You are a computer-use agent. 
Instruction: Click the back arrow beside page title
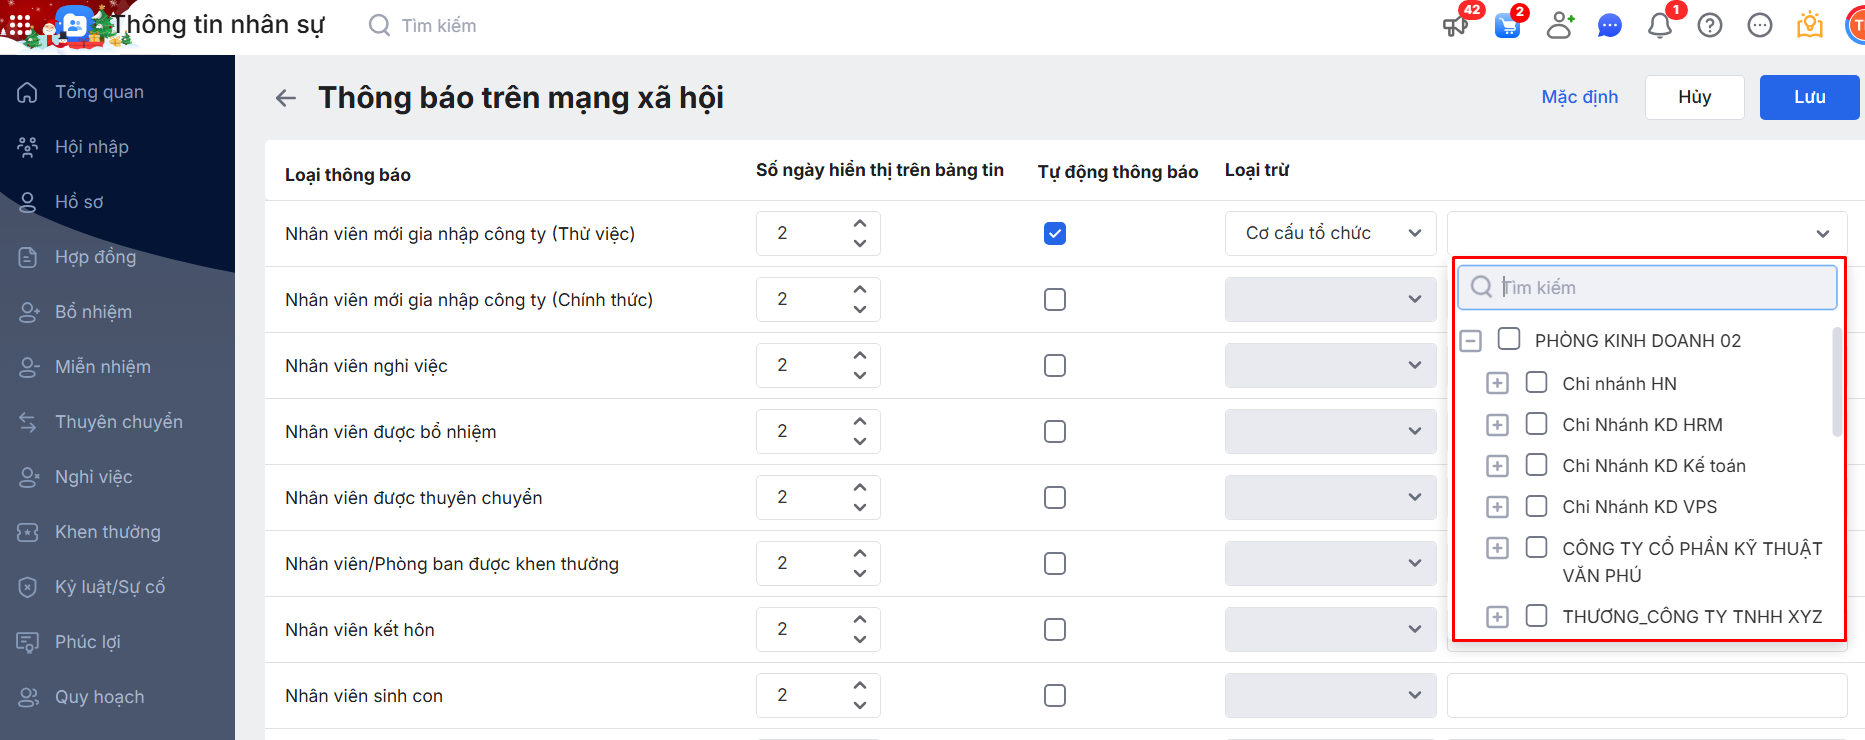click(x=286, y=98)
